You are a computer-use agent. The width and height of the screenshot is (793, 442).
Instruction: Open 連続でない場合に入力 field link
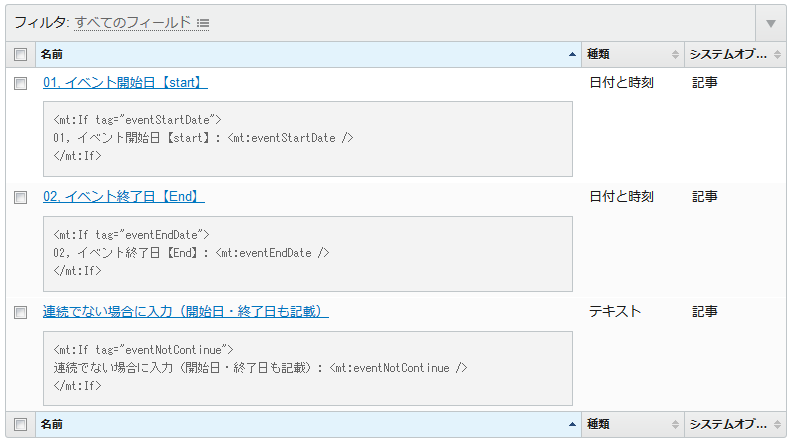tap(186, 312)
